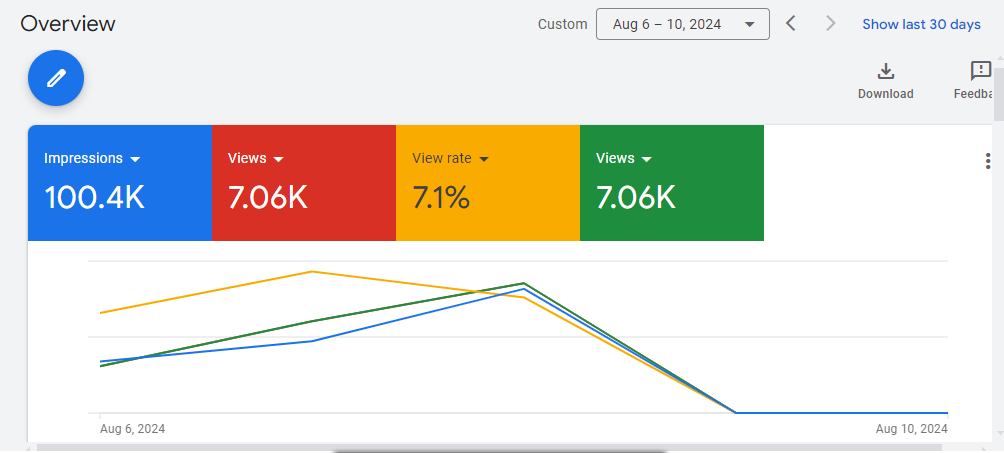Screen dimensions: 1004x453
Task: Click the Aug 6, 2024 axis label
Action: click(133, 429)
